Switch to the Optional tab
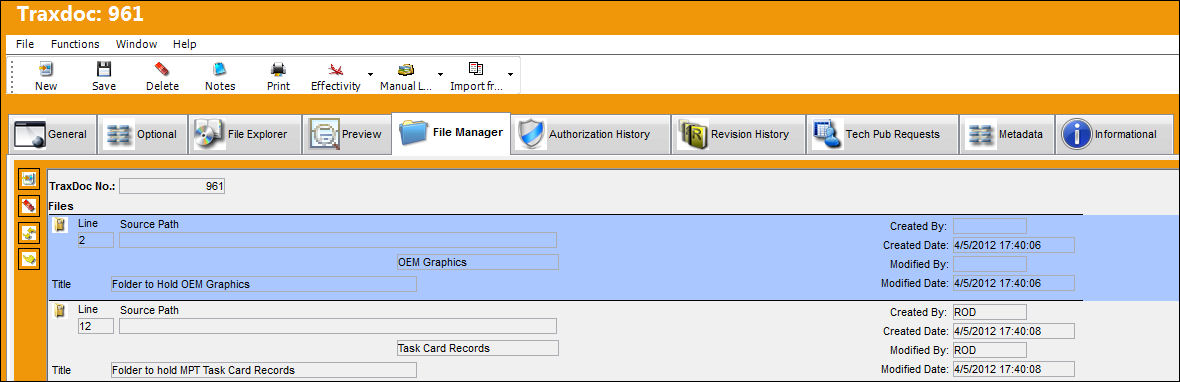Screen dimensions: 1180x382 (142, 135)
